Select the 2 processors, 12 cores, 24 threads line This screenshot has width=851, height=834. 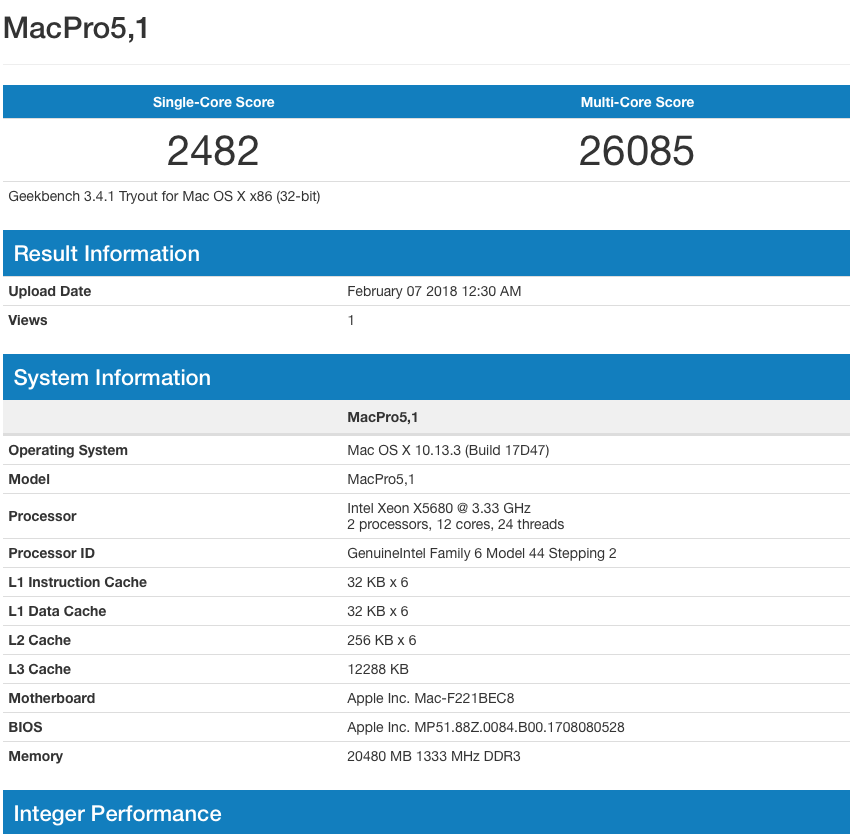[x=456, y=524]
